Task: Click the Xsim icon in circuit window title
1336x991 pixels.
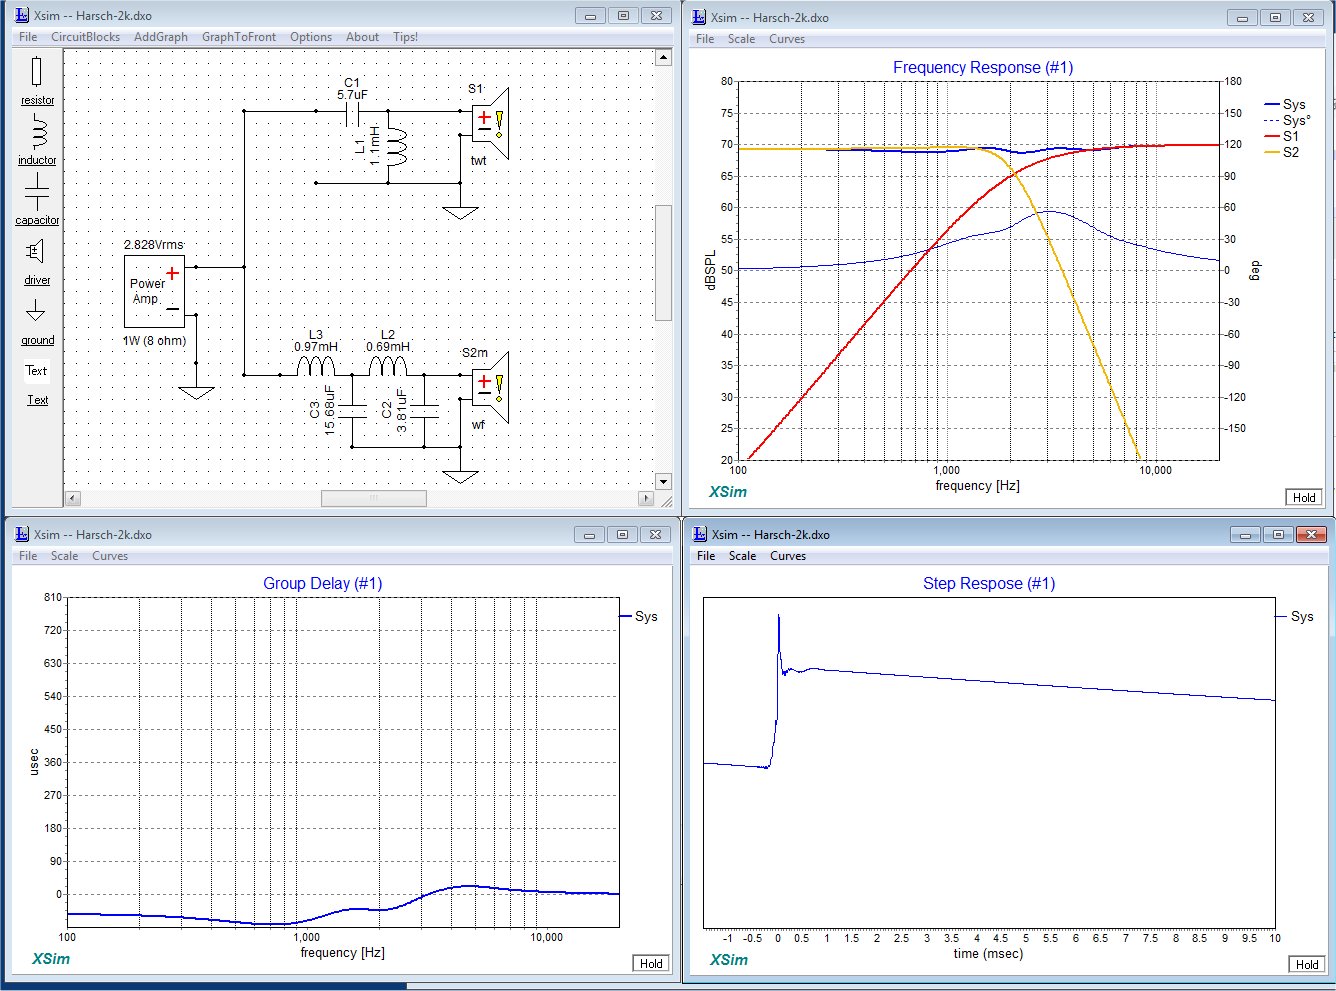Action: tap(22, 15)
